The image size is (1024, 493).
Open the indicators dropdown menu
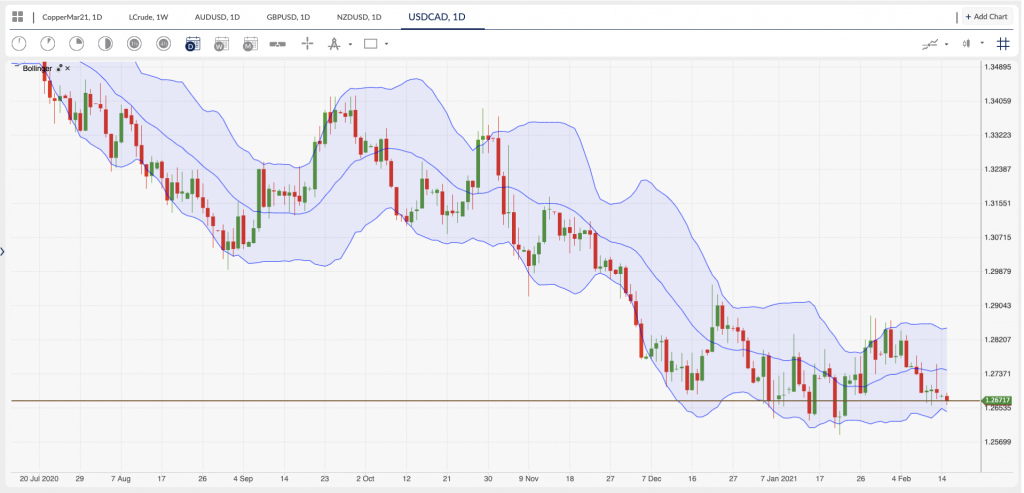[943, 44]
